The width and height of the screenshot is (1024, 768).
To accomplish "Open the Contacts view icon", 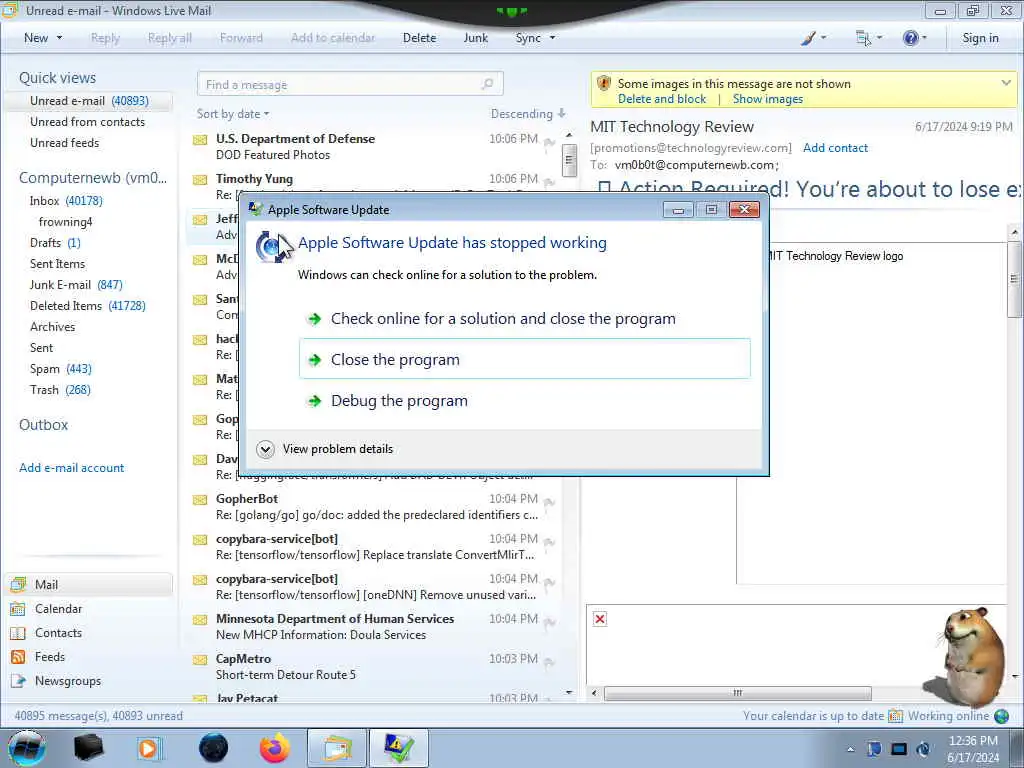I will (18, 633).
